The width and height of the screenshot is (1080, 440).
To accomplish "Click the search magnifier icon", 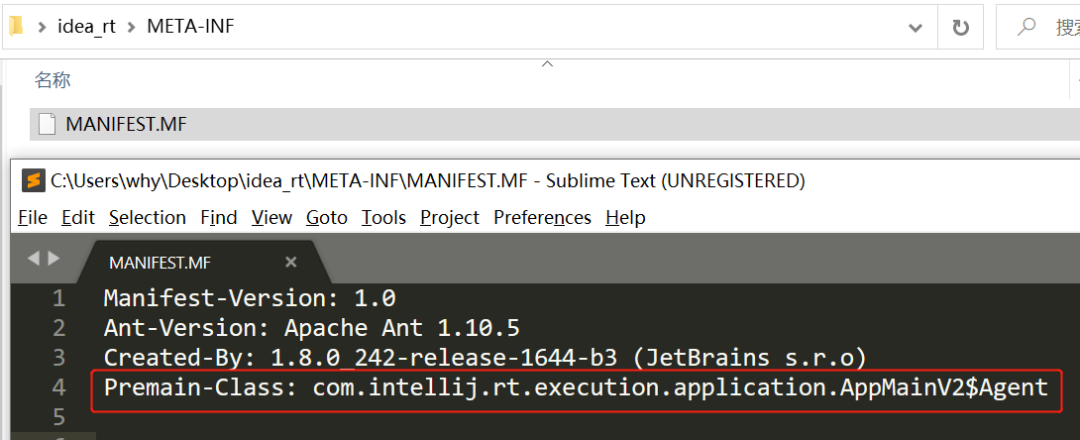I will coord(1026,27).
